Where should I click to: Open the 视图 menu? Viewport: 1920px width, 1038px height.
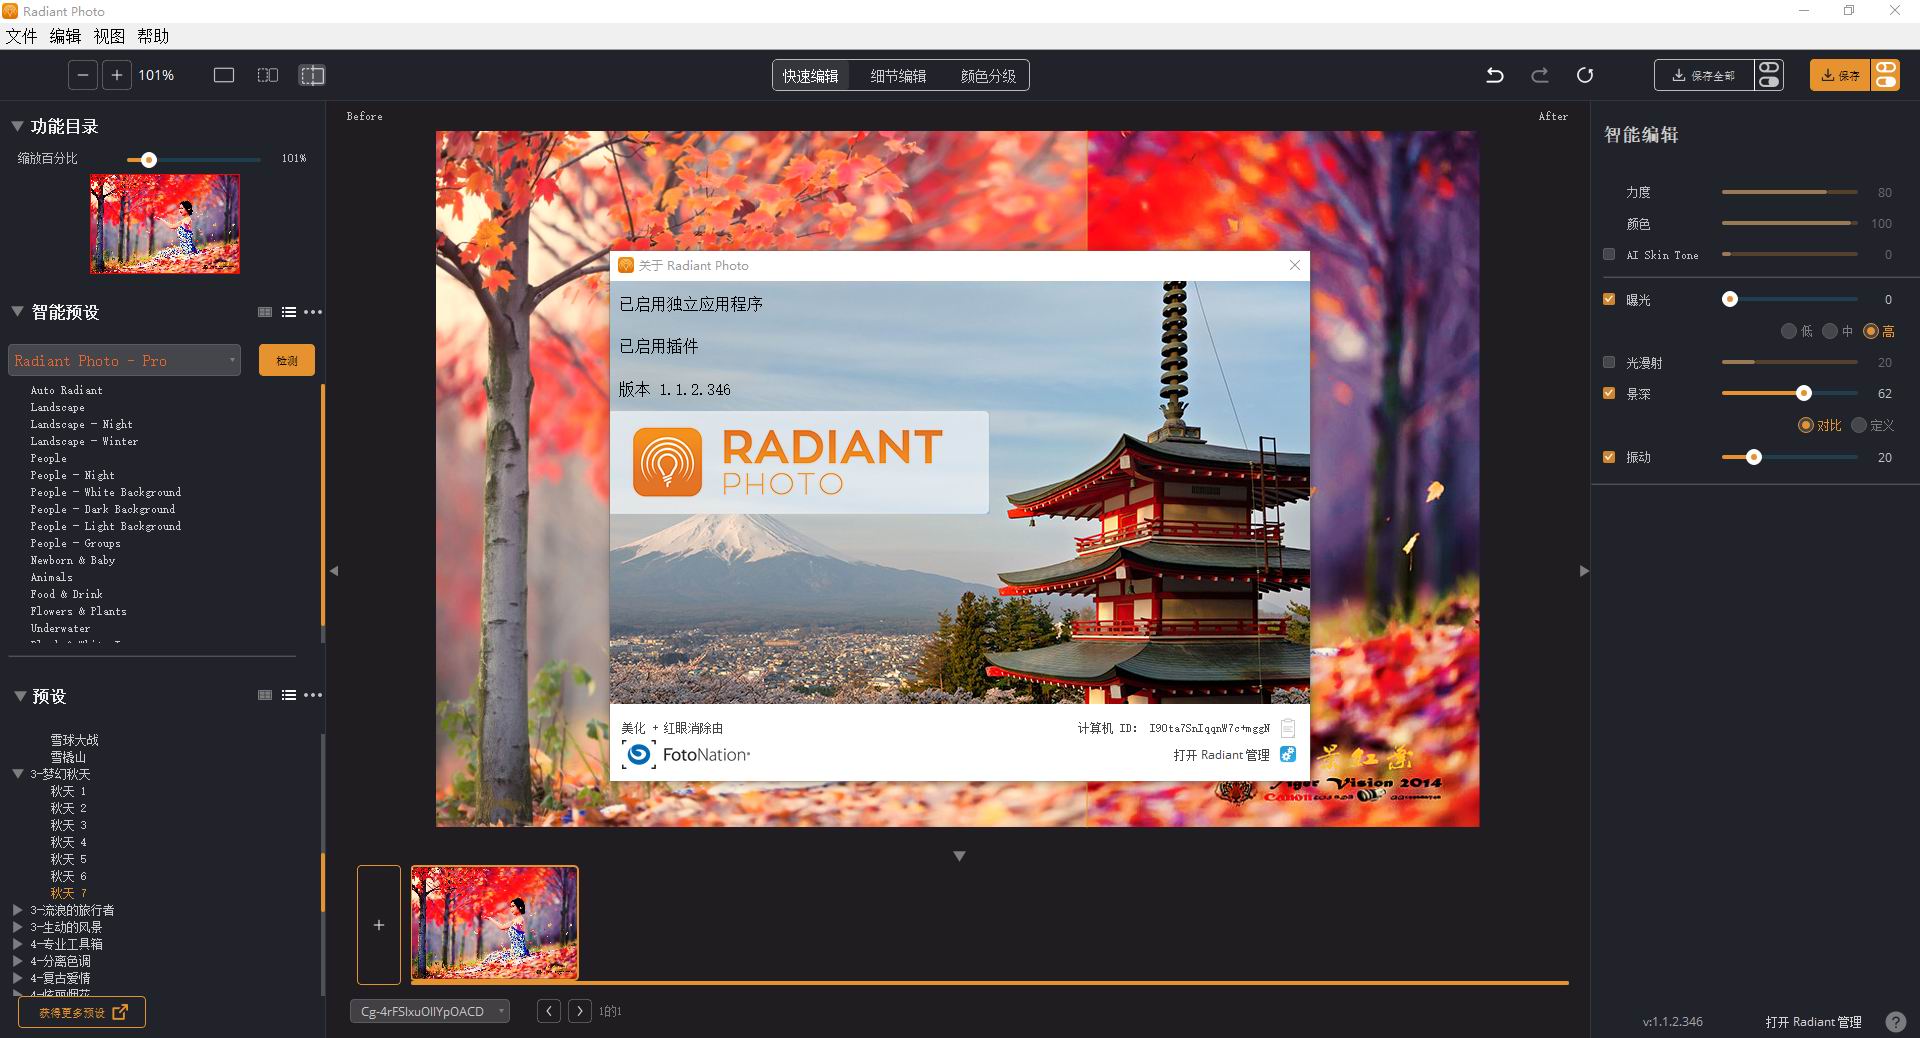pyautogui.click(x=109, y=36)
